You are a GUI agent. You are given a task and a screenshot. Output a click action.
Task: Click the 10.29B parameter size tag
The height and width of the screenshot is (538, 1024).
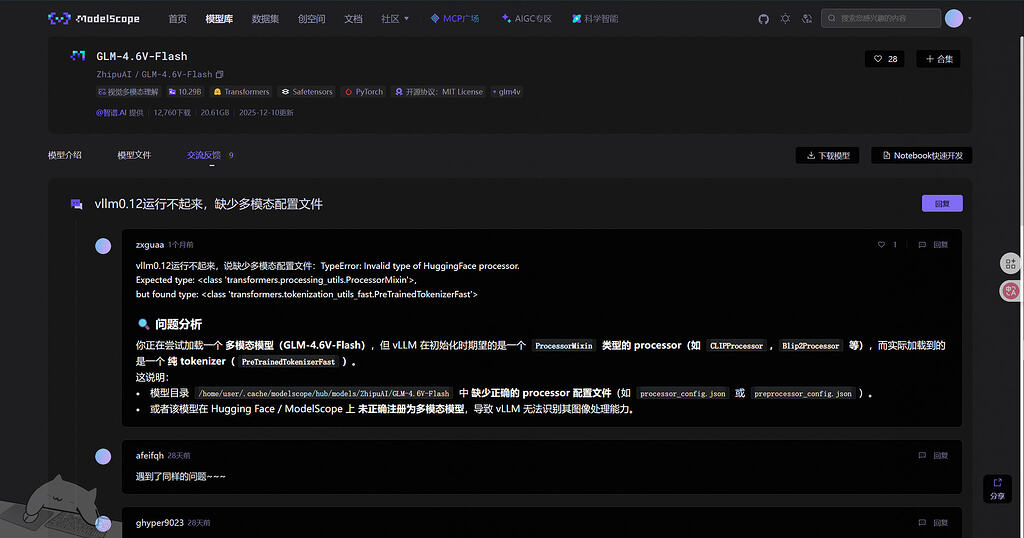185,92
